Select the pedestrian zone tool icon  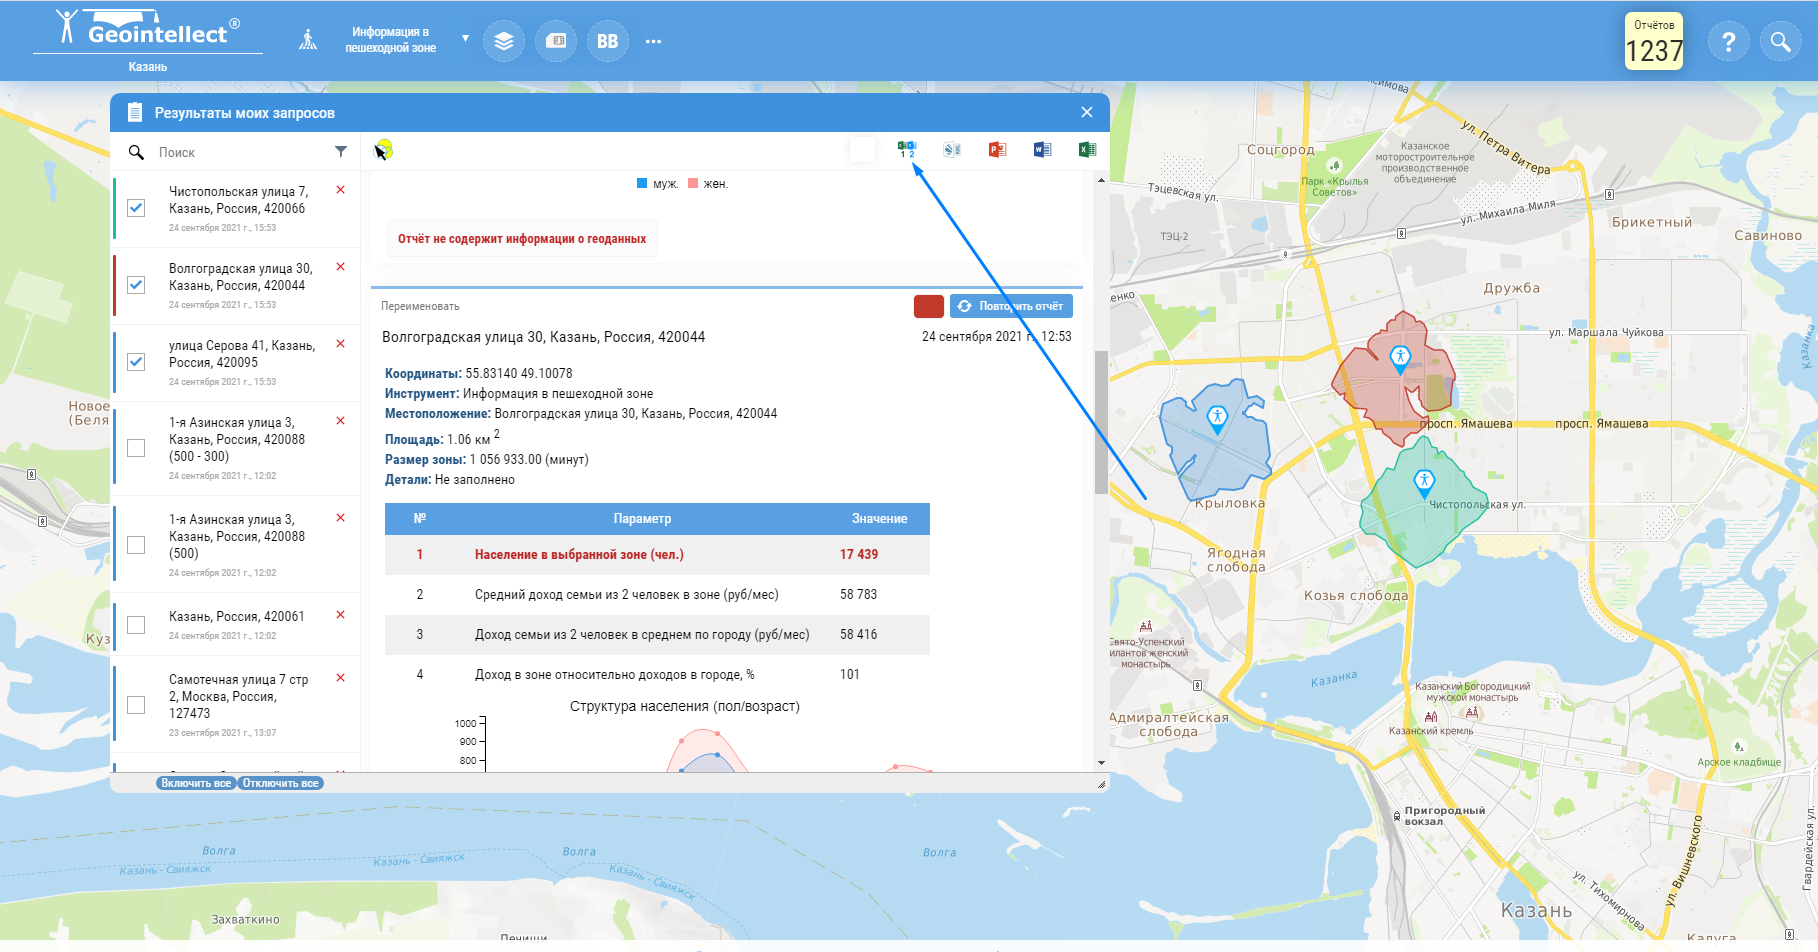pos(308,40)
